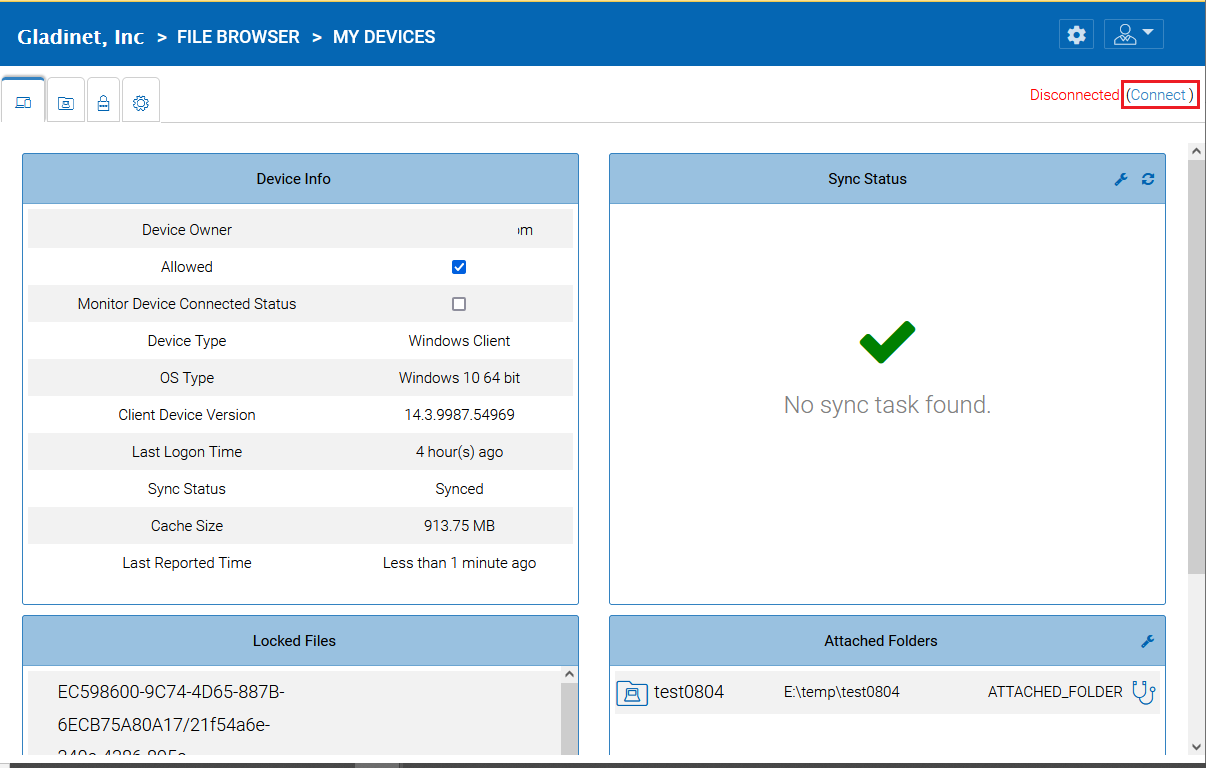Screen dimensions: 1206x768
Task: Click MY DEVICES breadcrumb
Action: [x=384, y=37]
